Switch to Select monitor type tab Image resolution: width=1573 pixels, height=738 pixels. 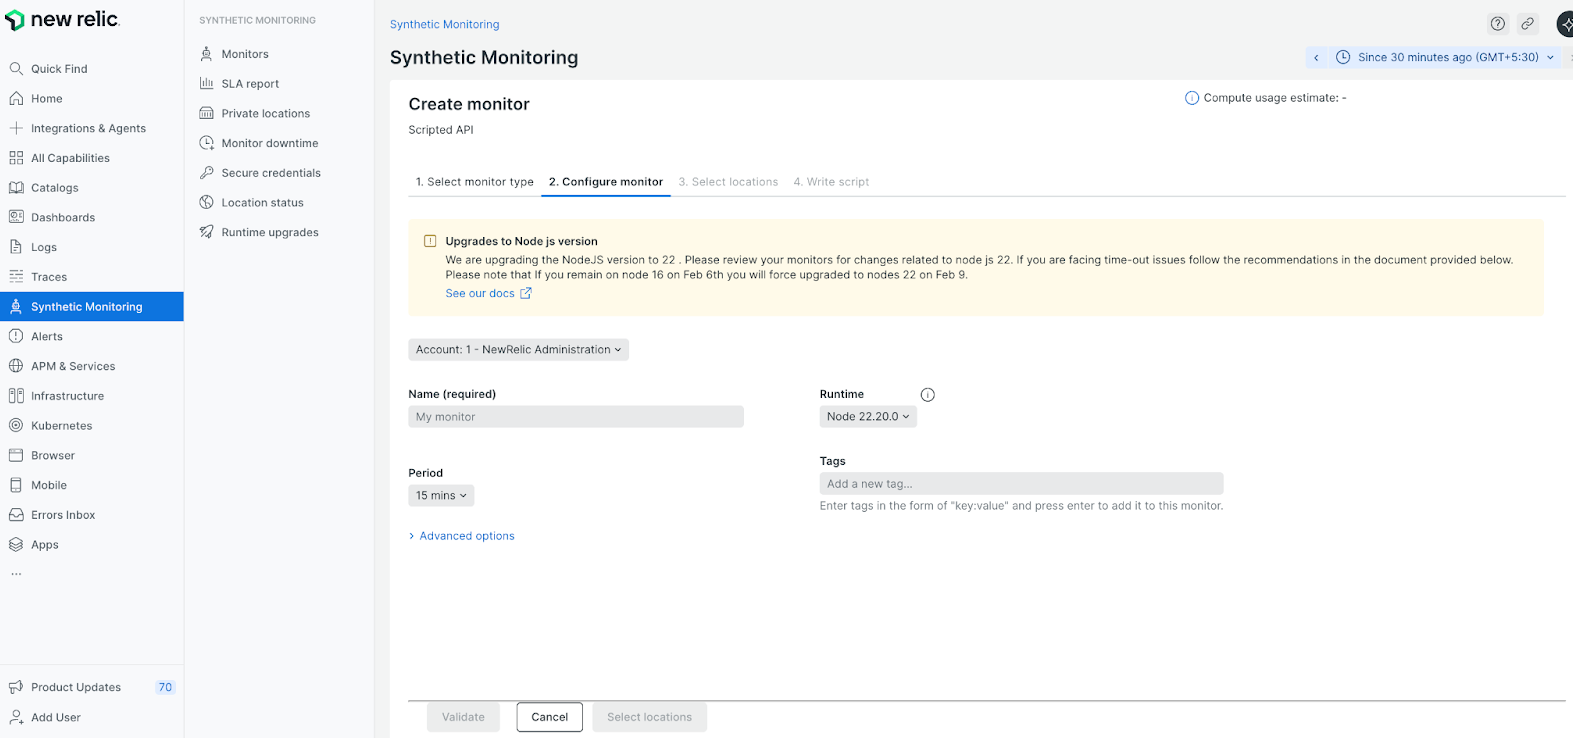pos(474,182)
